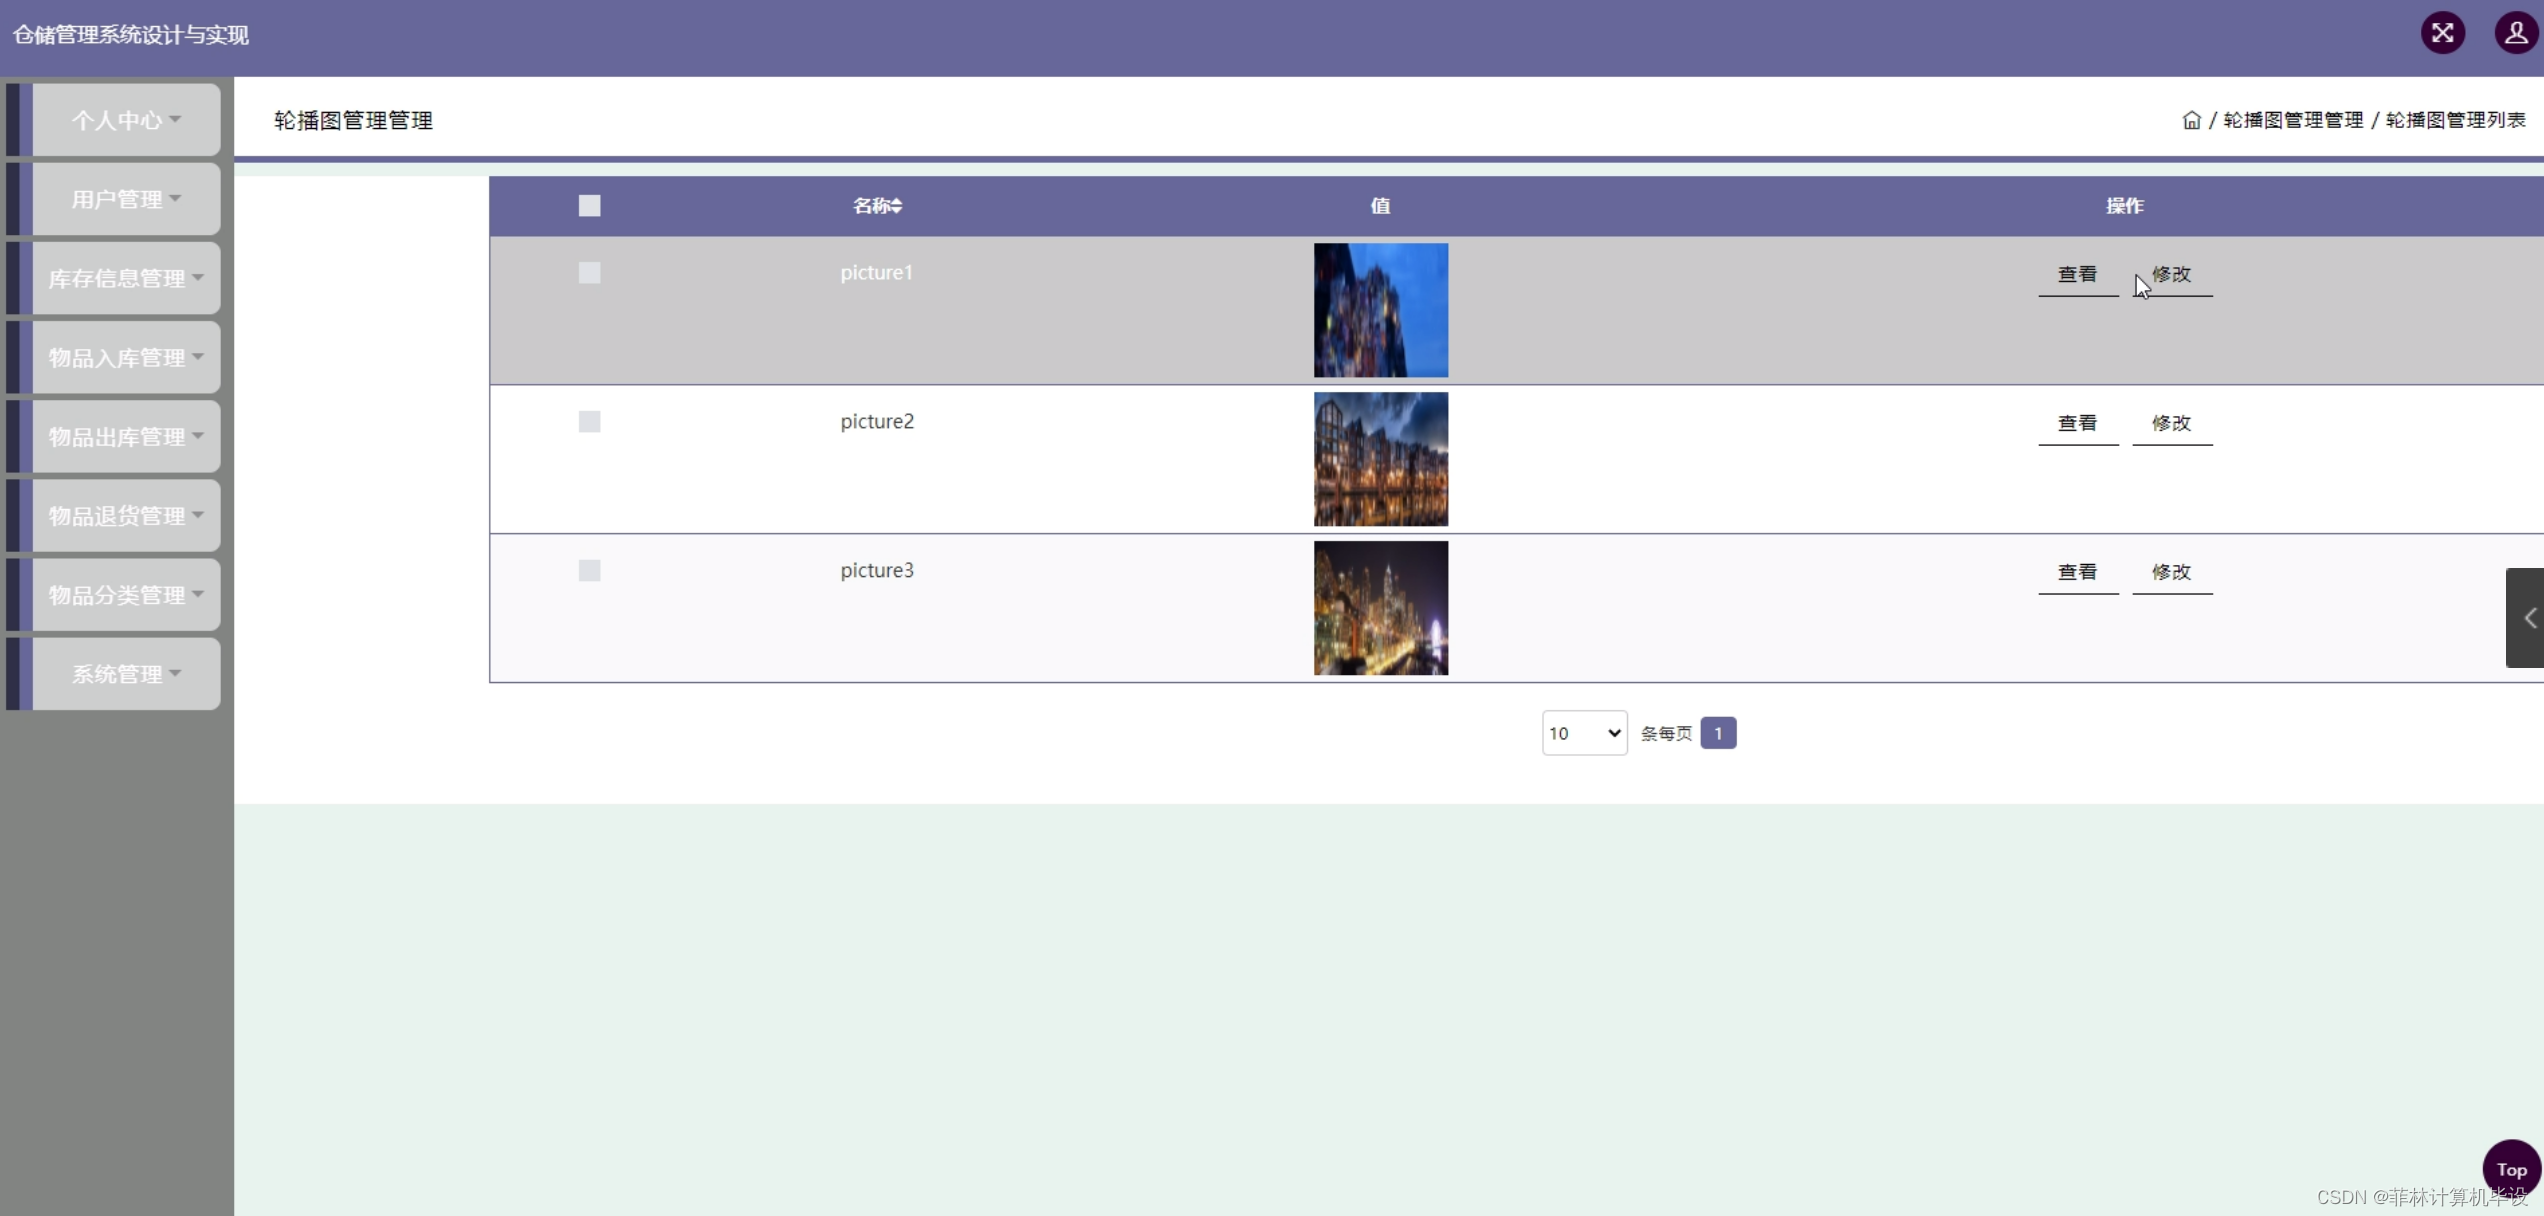
Task: Click 查看 for picture2
Action: 2077,423
